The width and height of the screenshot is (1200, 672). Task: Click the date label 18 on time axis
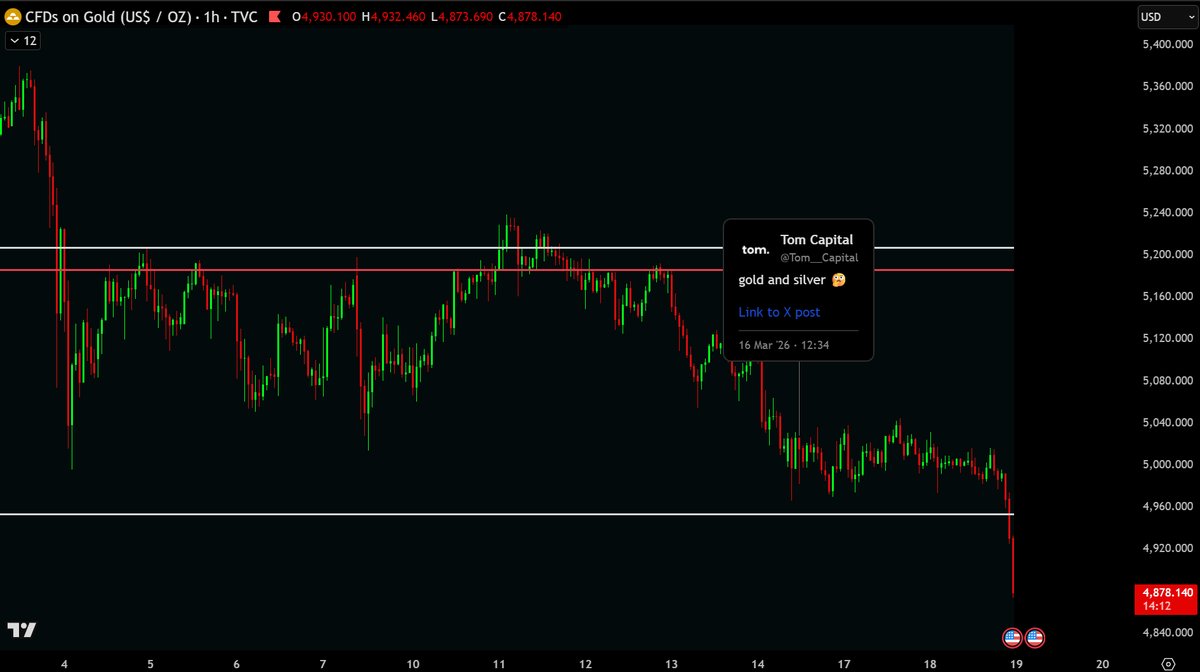930,663
